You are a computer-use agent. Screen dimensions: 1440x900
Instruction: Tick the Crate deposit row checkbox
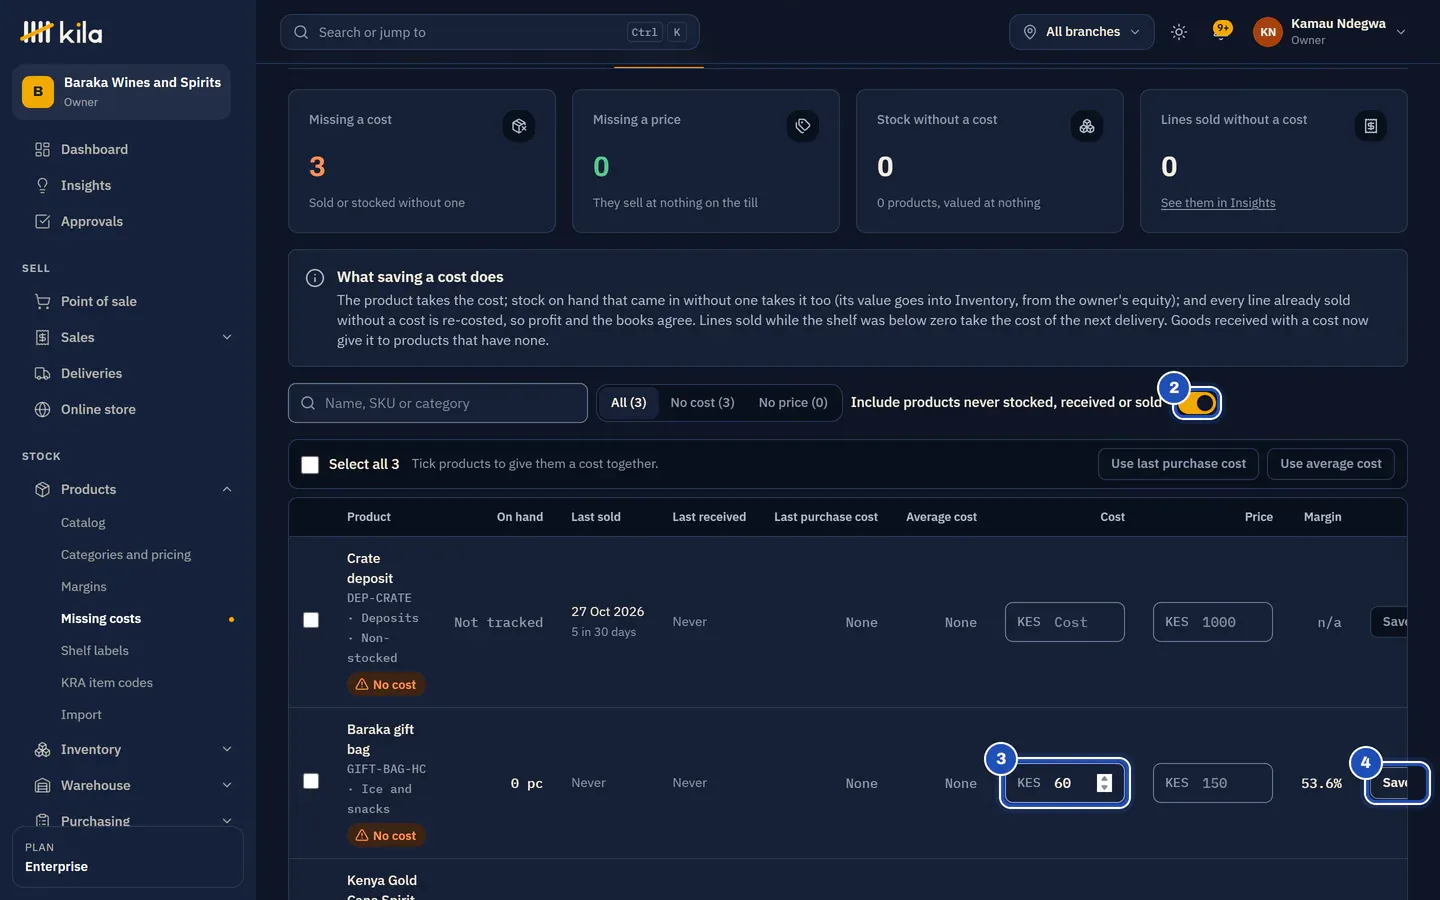click(311, 620)
